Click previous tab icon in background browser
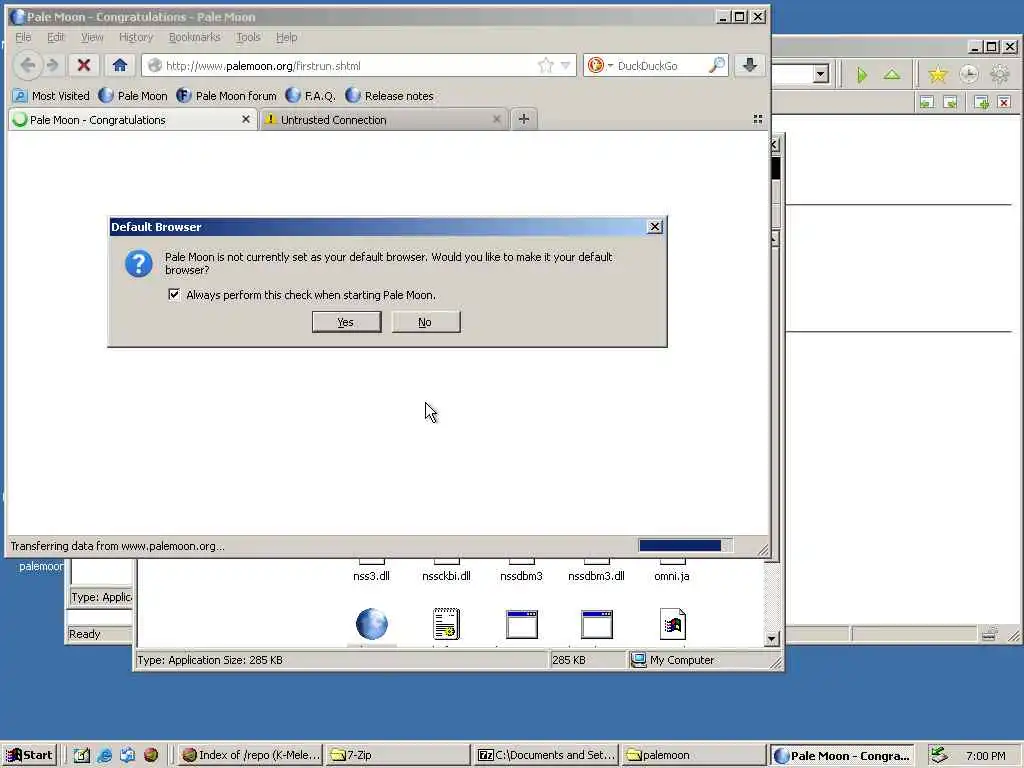 point(926,102)
